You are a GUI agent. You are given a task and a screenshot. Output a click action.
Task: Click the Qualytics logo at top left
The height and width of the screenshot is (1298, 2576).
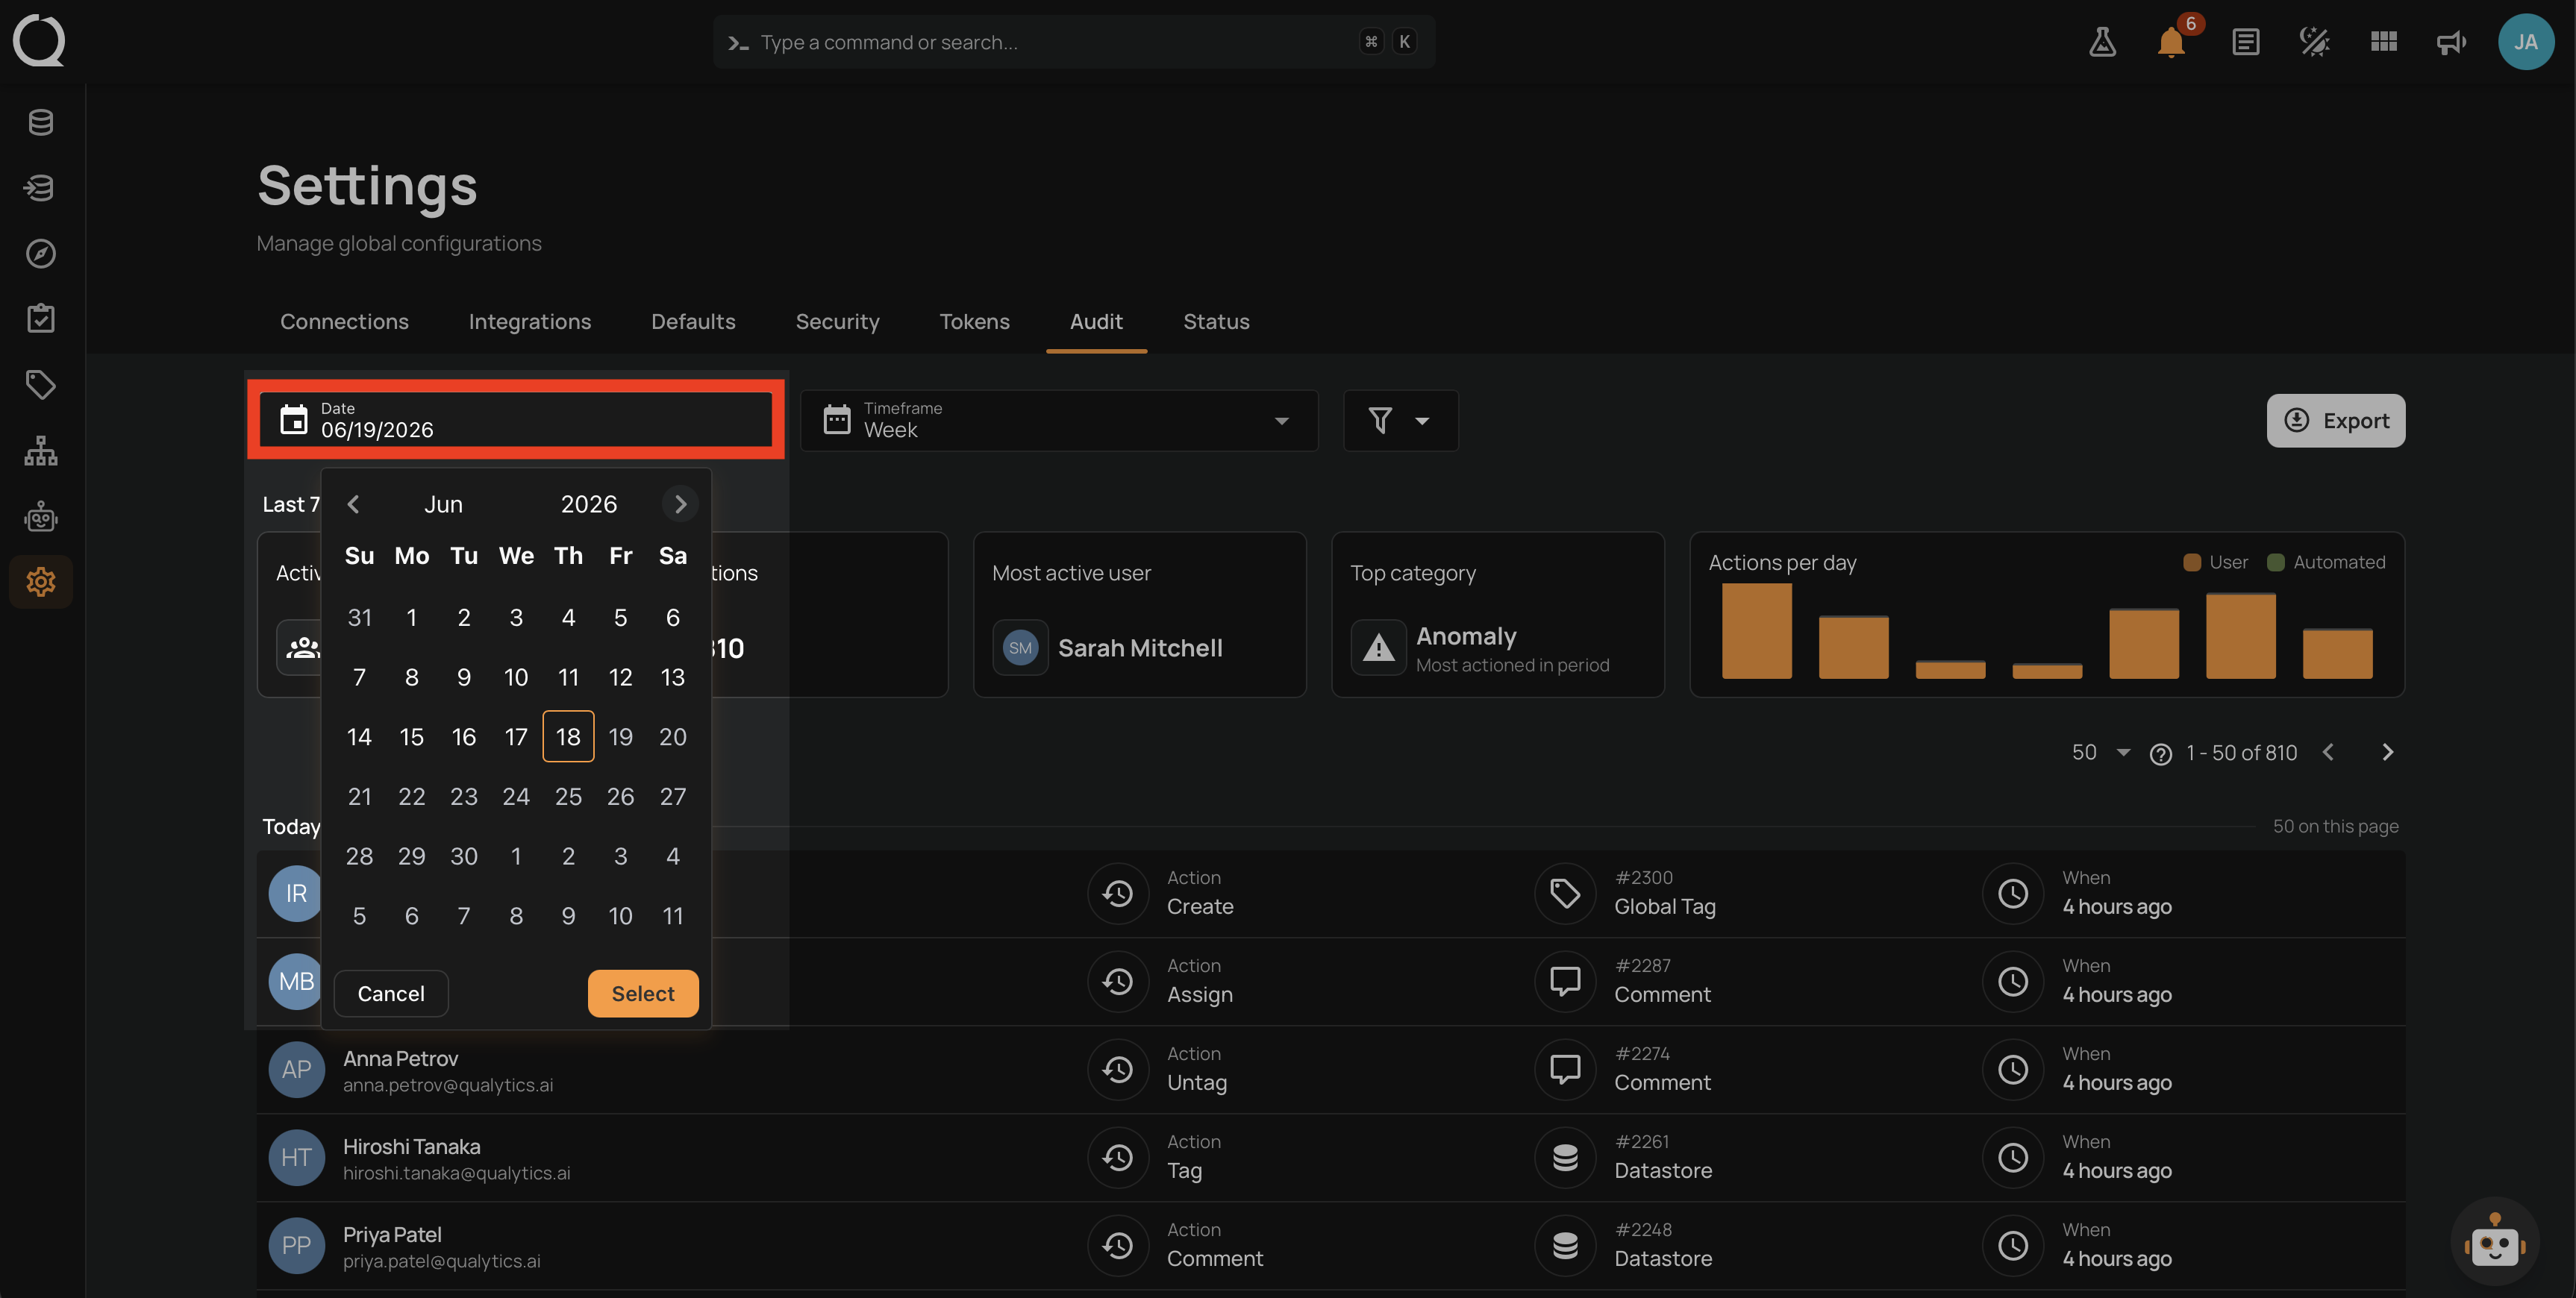tap(39, 40)
